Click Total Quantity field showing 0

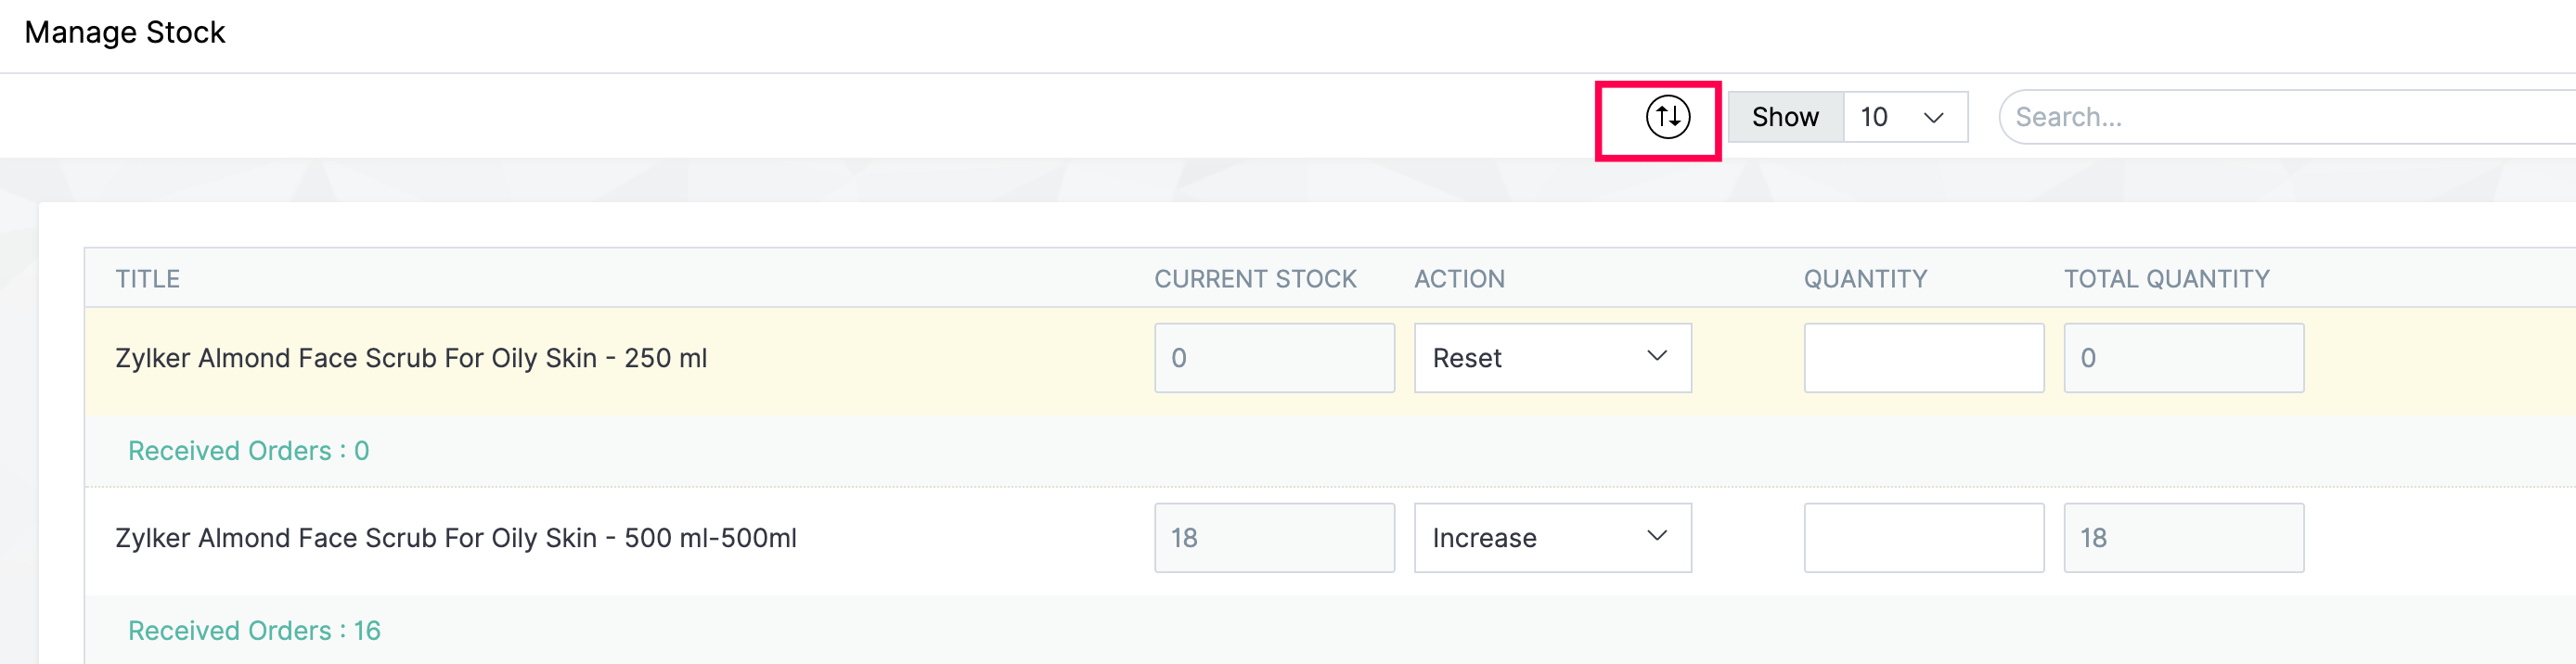coord(2182,358)
